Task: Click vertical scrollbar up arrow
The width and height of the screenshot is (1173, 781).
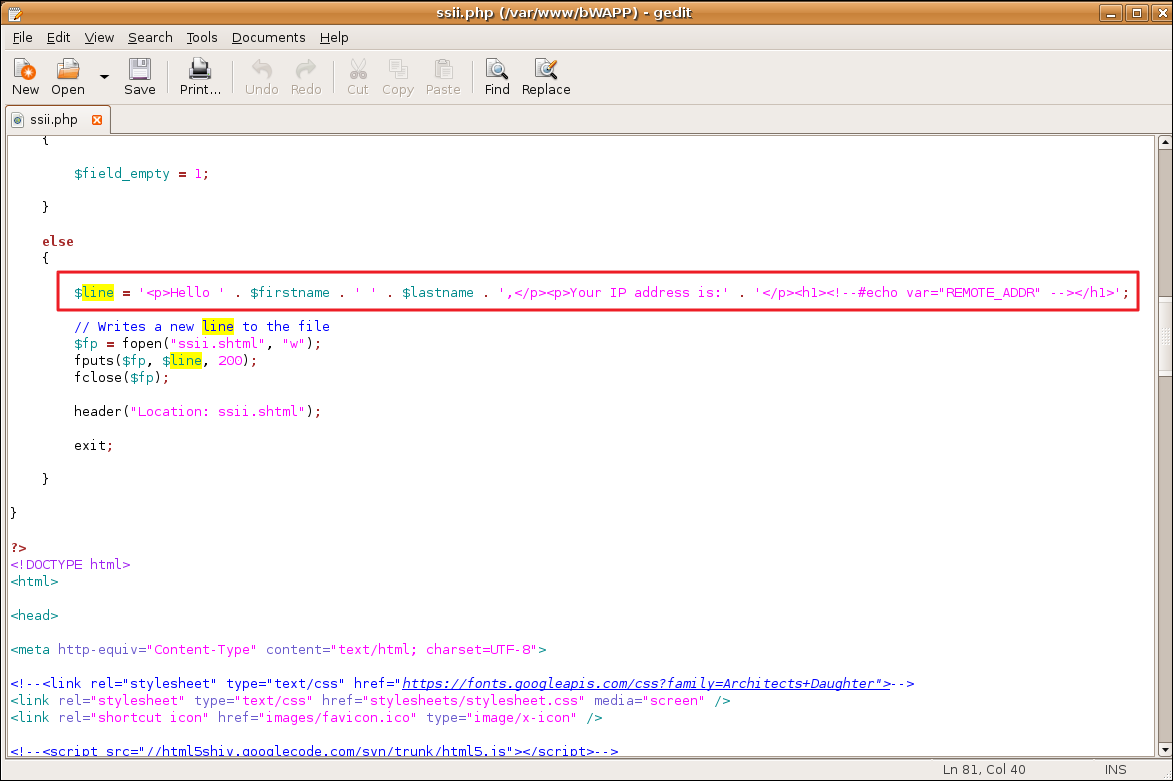Action: coord(1165,142)
